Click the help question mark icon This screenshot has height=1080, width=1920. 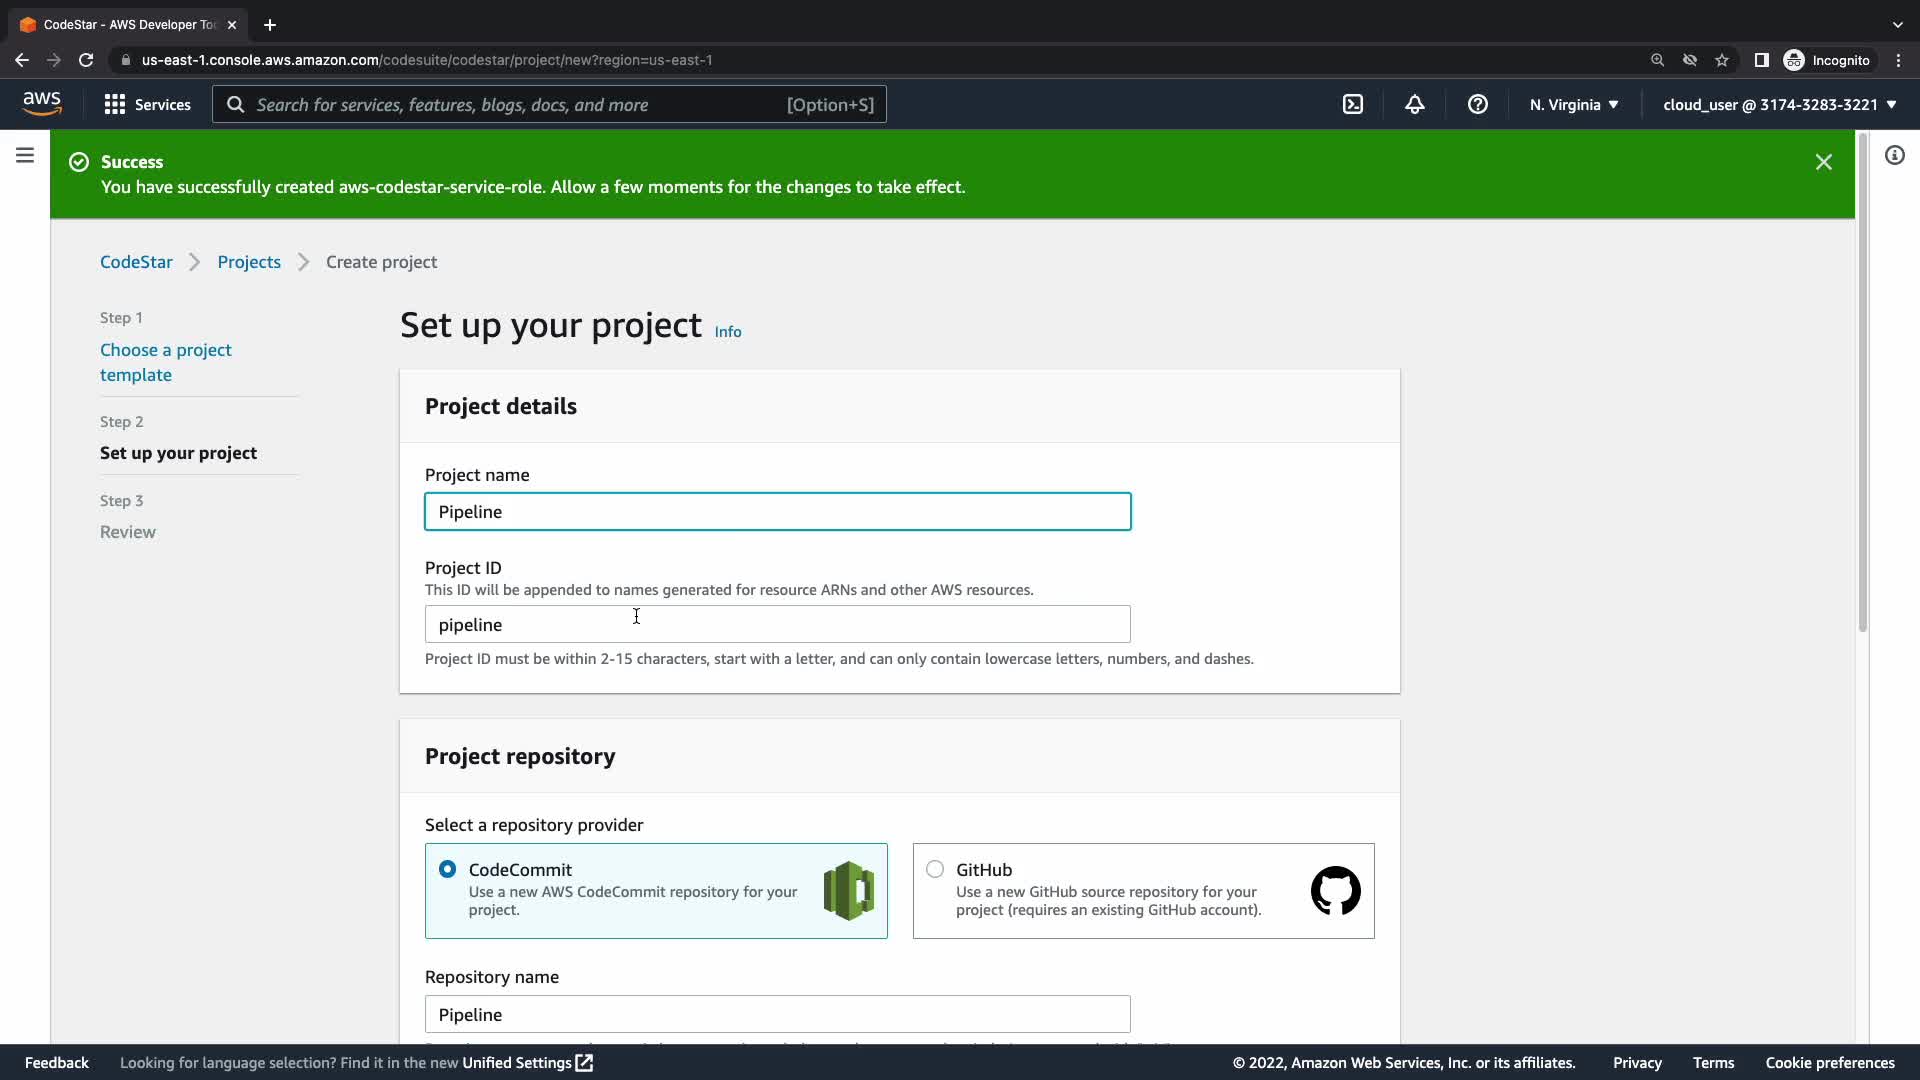coord(1478,104)
